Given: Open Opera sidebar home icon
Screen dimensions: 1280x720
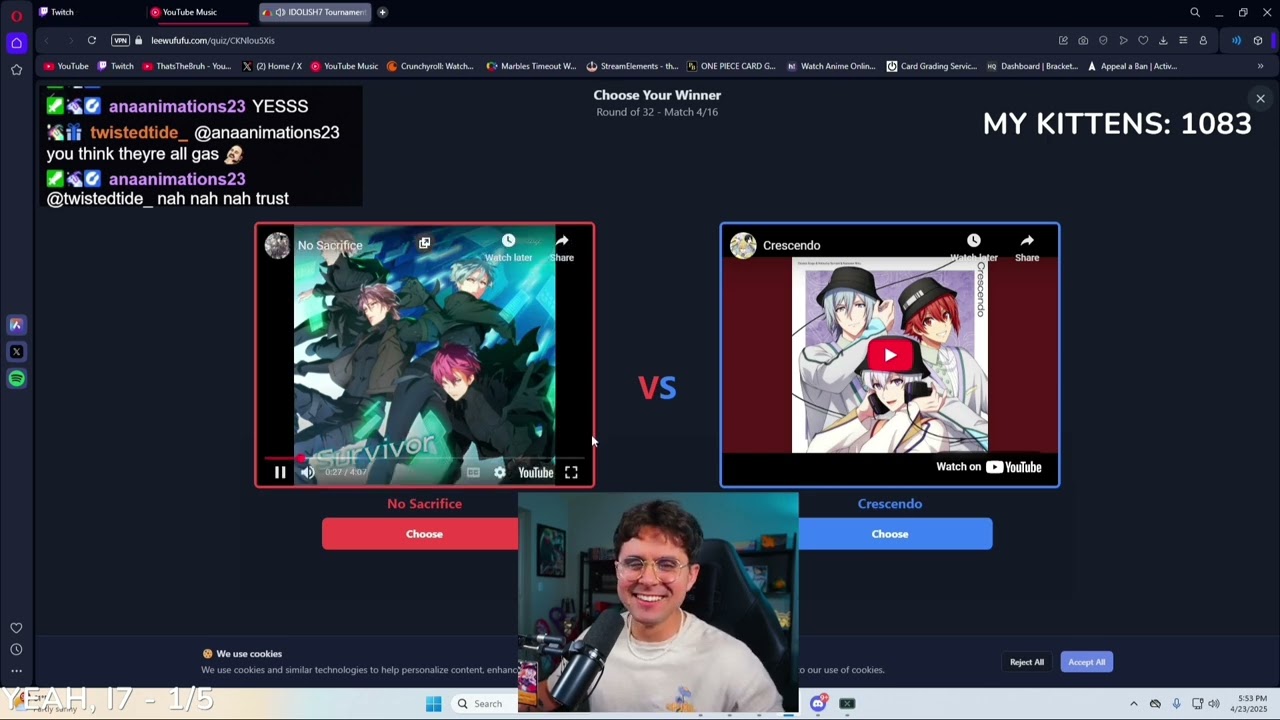Looking at the screenshot, I should click(16, 43).
